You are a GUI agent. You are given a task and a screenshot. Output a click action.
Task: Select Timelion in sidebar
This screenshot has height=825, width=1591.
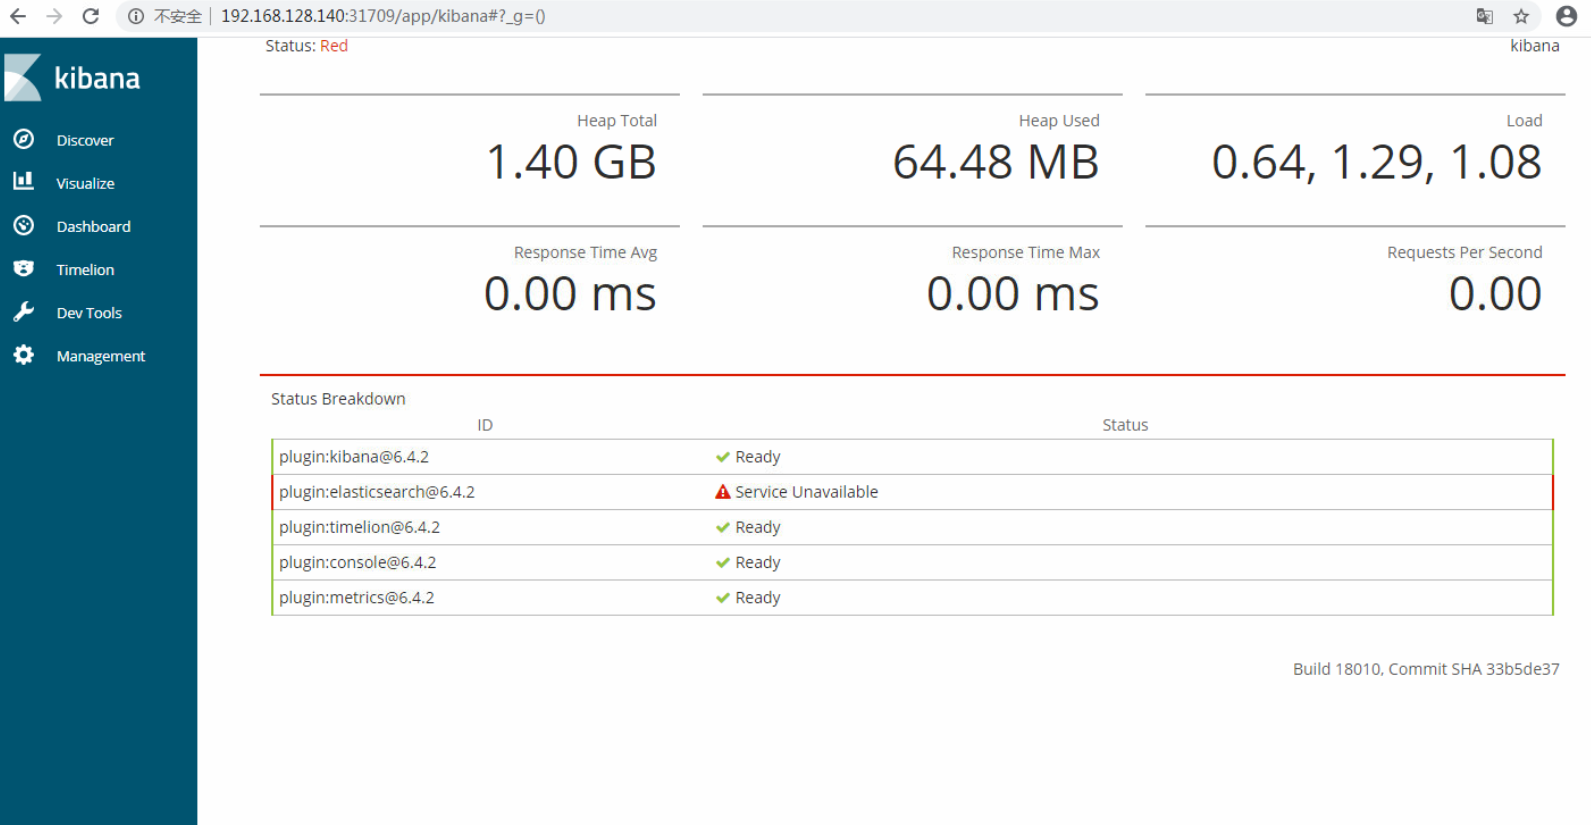pos(85,269)
